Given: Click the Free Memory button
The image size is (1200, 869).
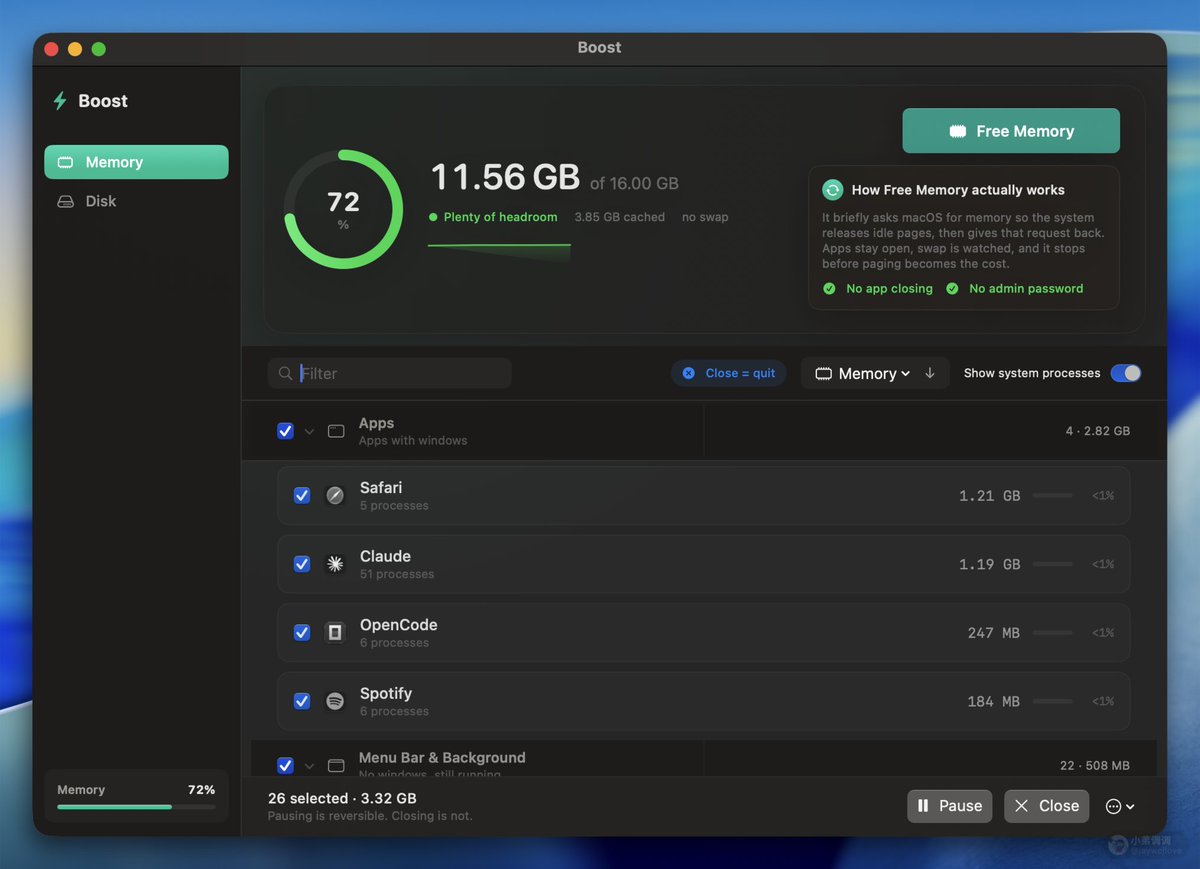Looking at the screenshot, I should coord(1011,131).
